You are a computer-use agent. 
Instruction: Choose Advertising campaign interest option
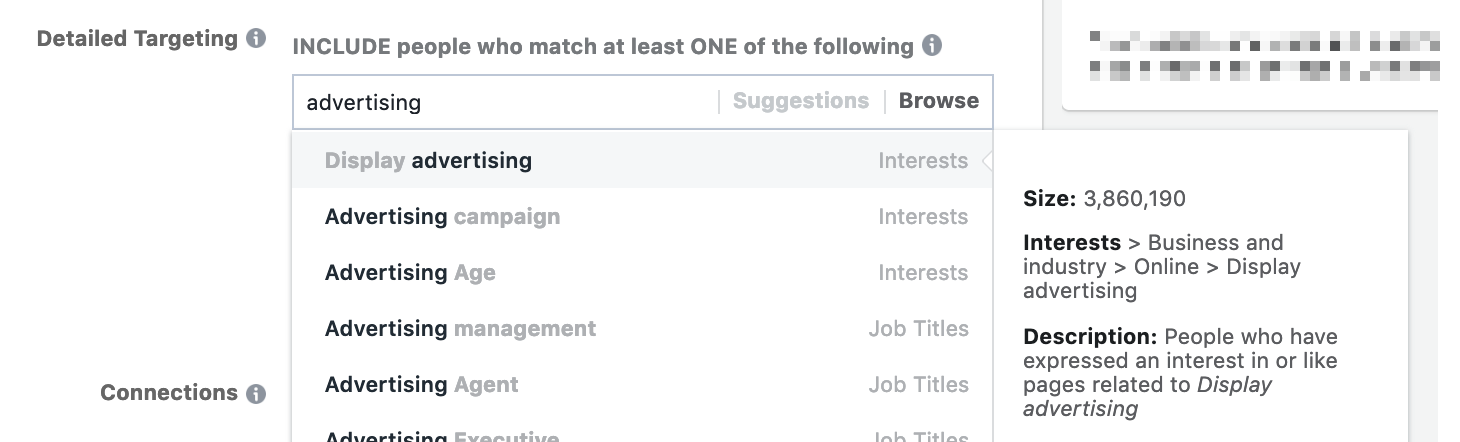442,217
